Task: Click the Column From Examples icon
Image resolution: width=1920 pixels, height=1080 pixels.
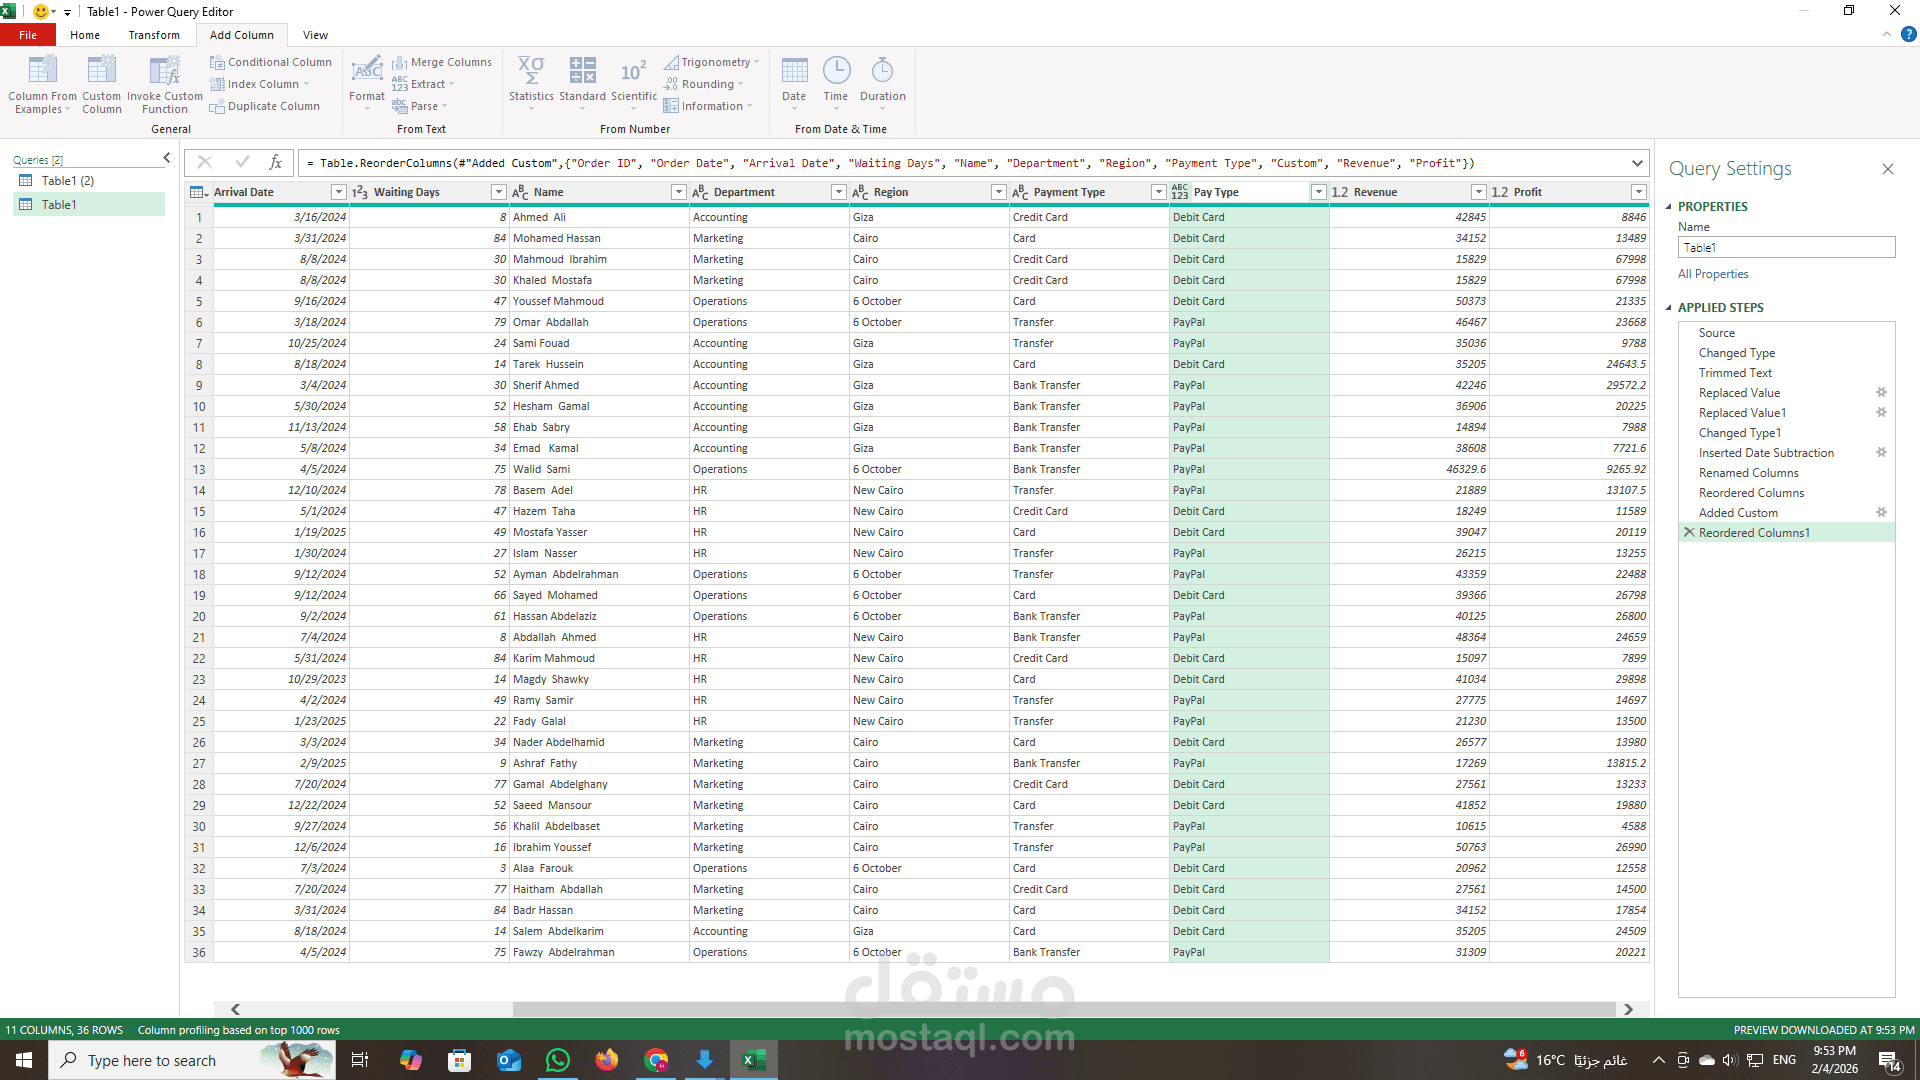Action: tap(42, 71)
